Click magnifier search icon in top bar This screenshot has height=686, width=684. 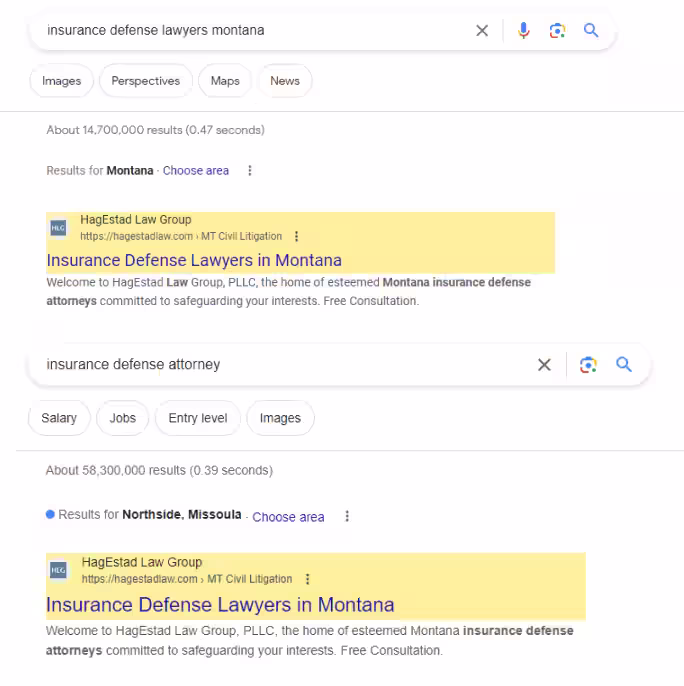coord(591,30)
